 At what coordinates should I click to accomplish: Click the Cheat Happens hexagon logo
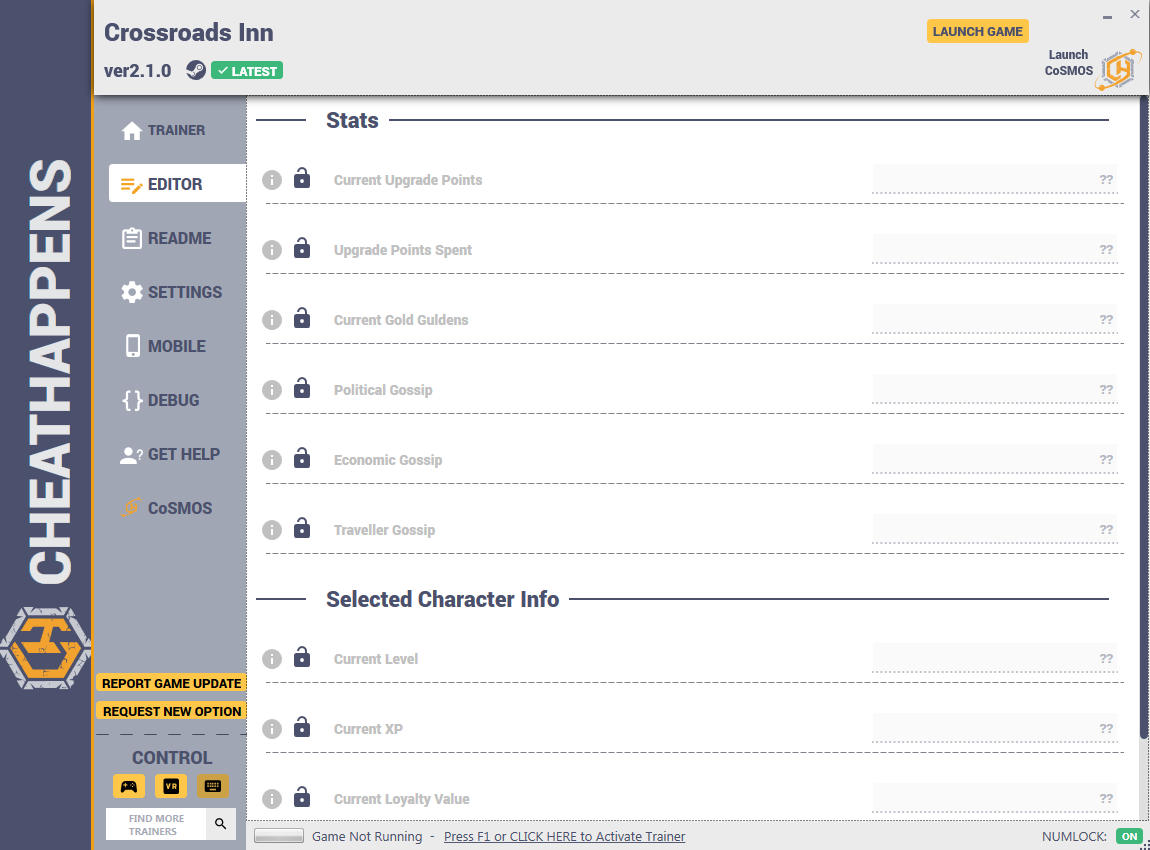point(45,648)
